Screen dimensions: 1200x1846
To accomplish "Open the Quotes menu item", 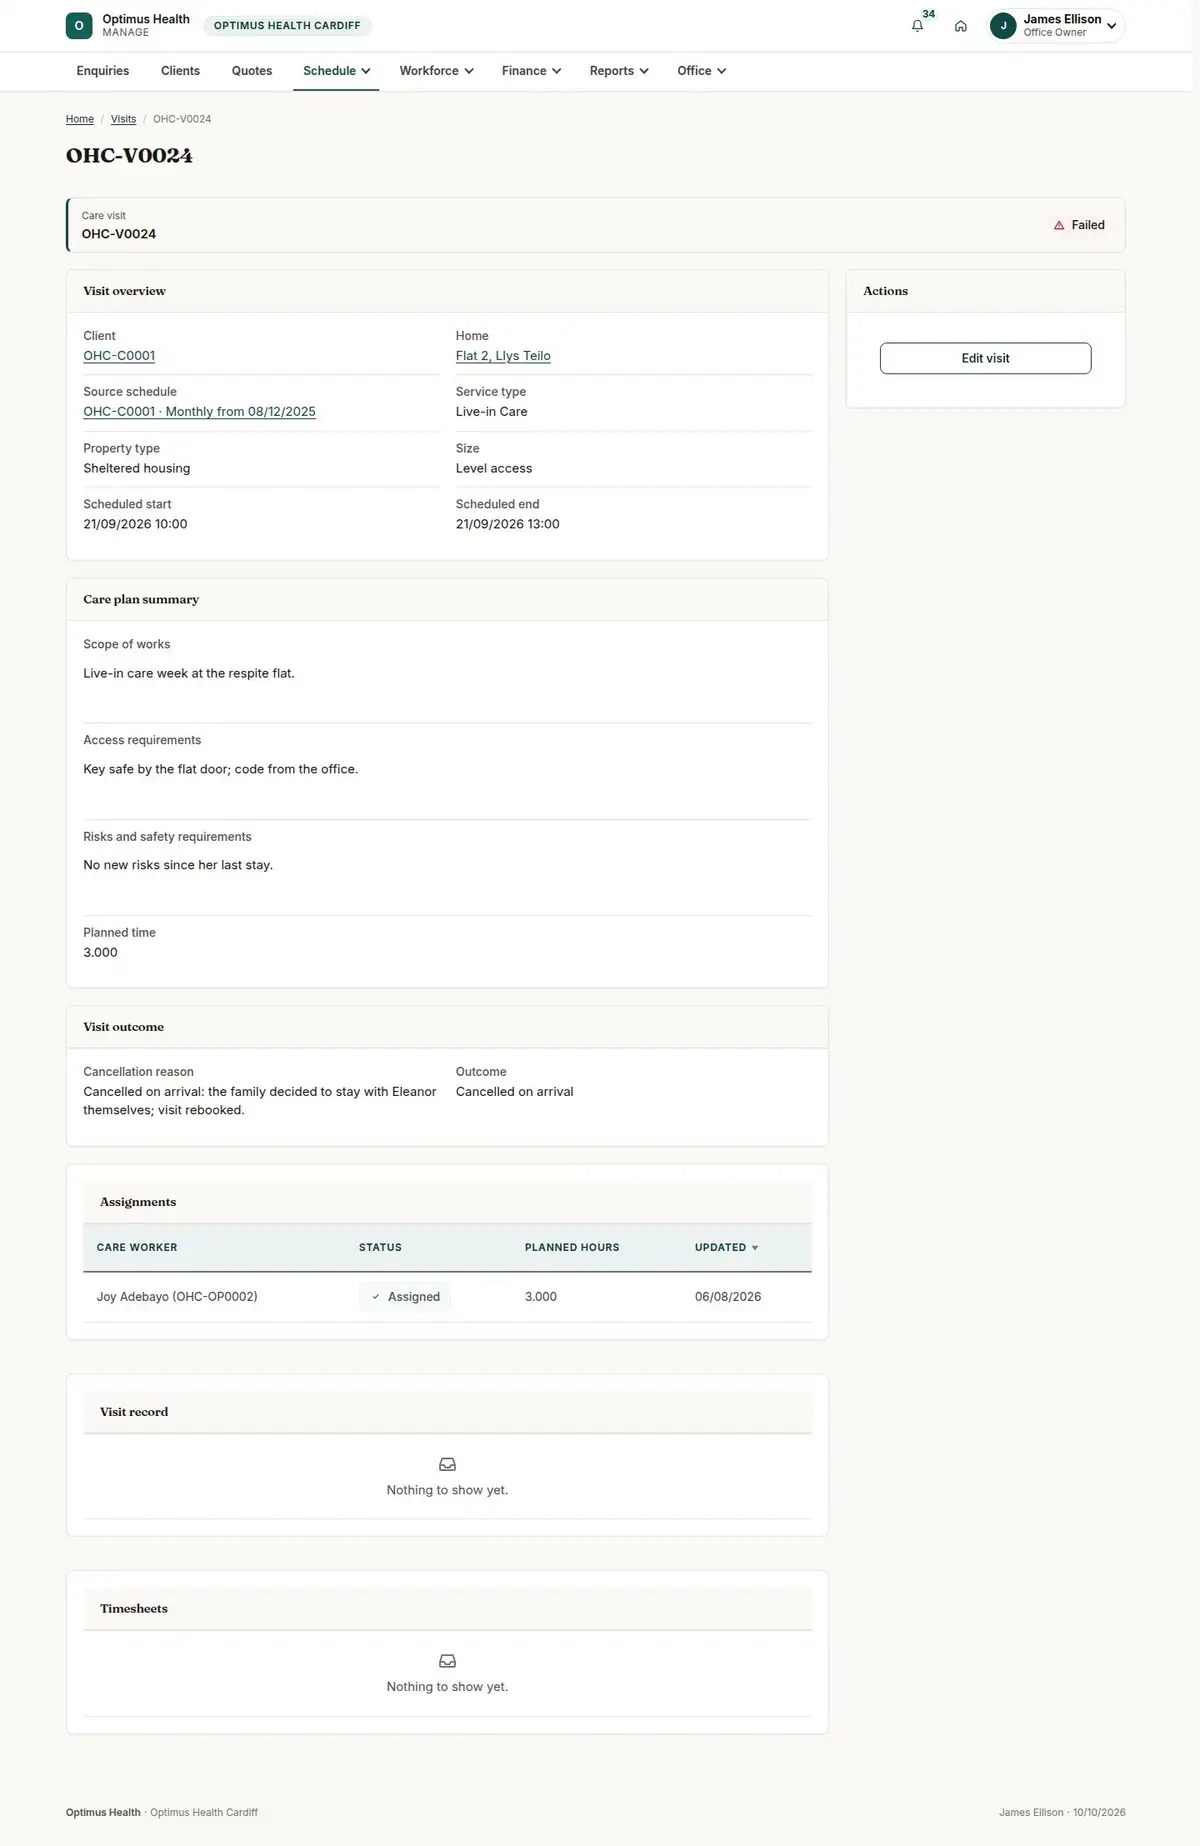I will (x=252, y=71).
